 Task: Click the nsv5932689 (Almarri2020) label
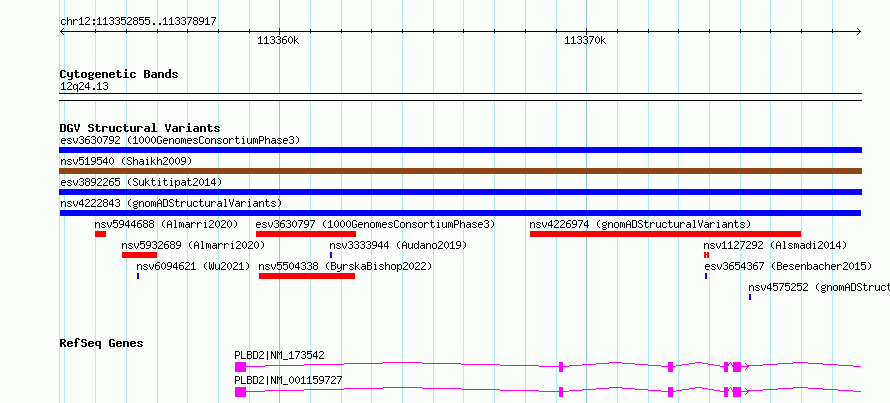pyautogui.click(x=193, y=245)
